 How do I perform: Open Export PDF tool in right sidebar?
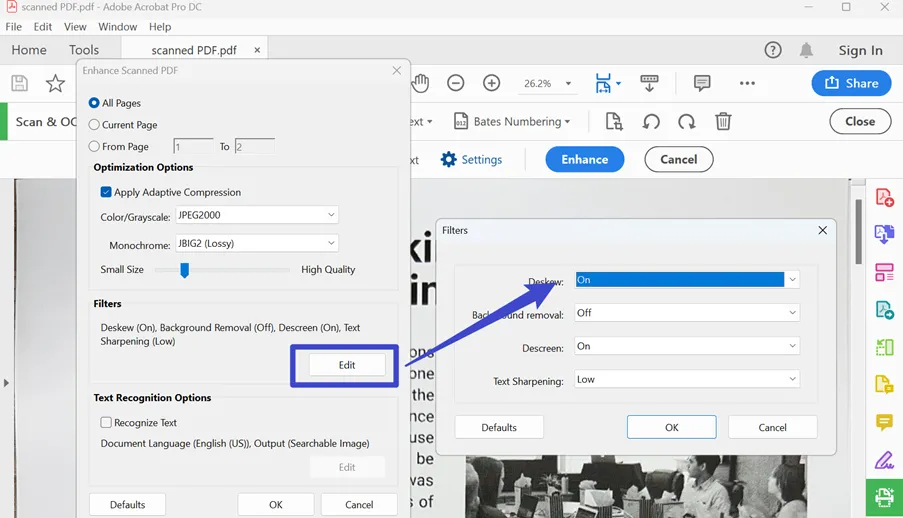tap(884, 310)
